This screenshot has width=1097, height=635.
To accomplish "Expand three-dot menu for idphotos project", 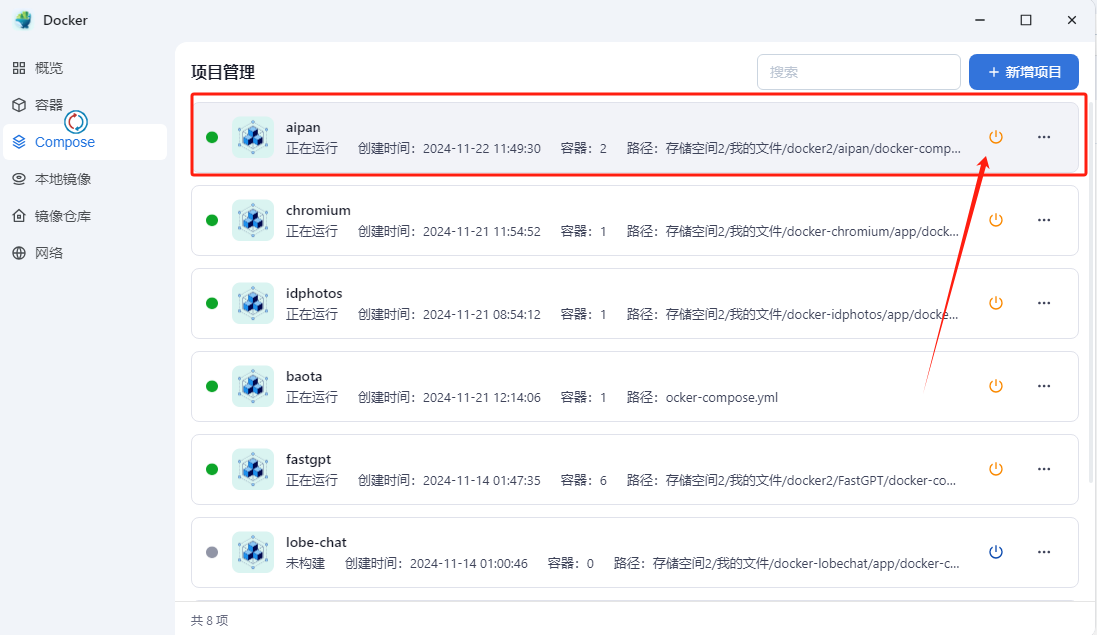I will [1044, 303].
